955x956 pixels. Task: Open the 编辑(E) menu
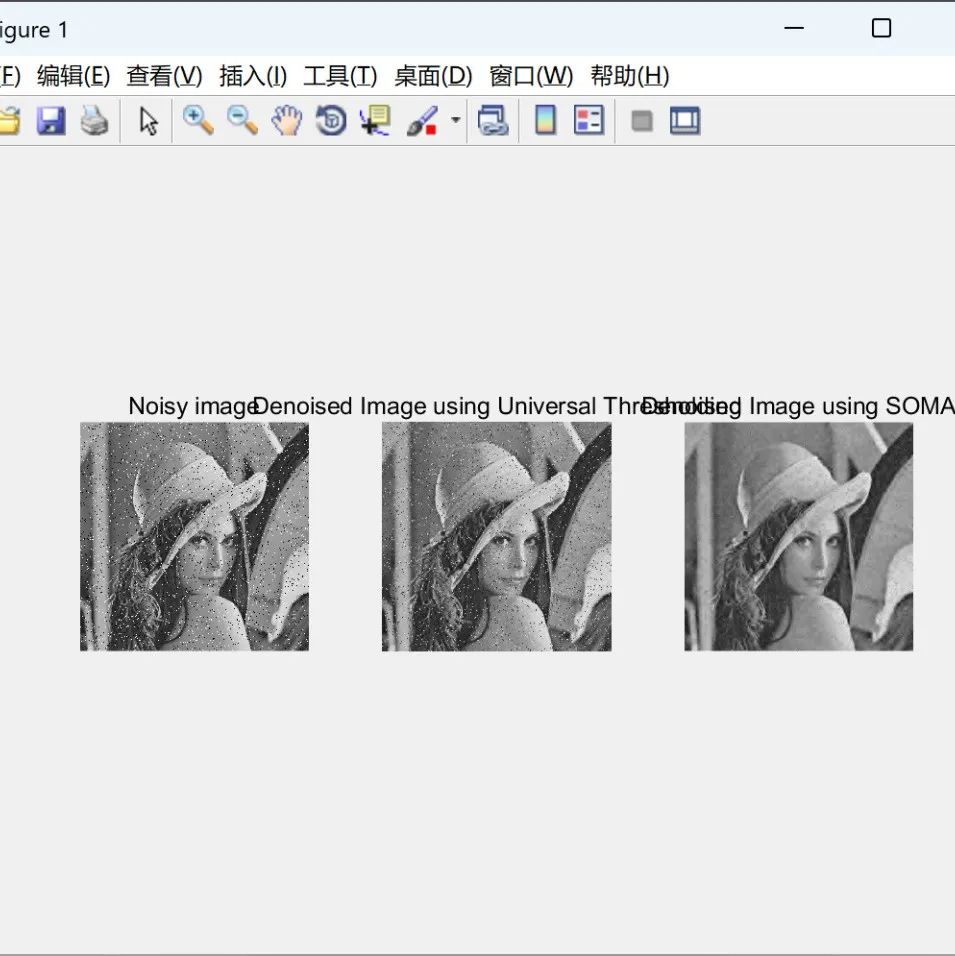coord(73,76)
